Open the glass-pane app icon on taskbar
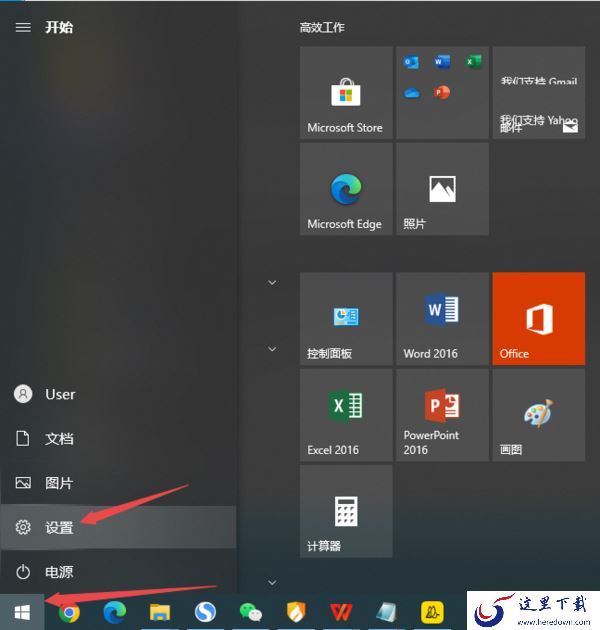Screen dimensions: 600x630 coord(386,612)
